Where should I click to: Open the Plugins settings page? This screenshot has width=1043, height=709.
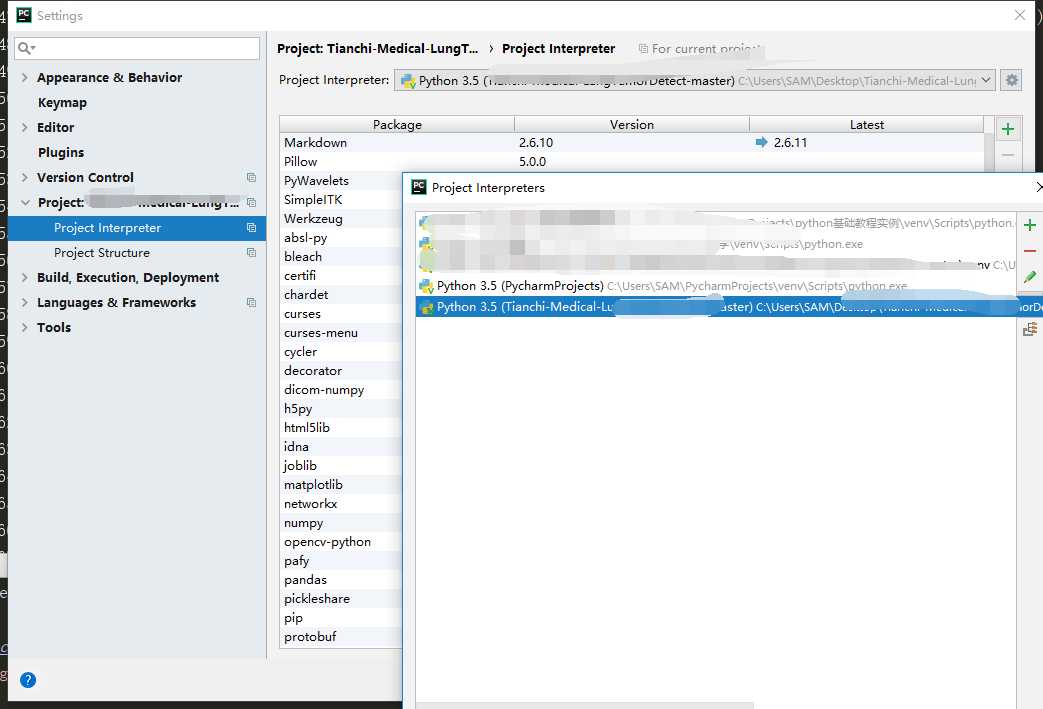click(61, 152)
